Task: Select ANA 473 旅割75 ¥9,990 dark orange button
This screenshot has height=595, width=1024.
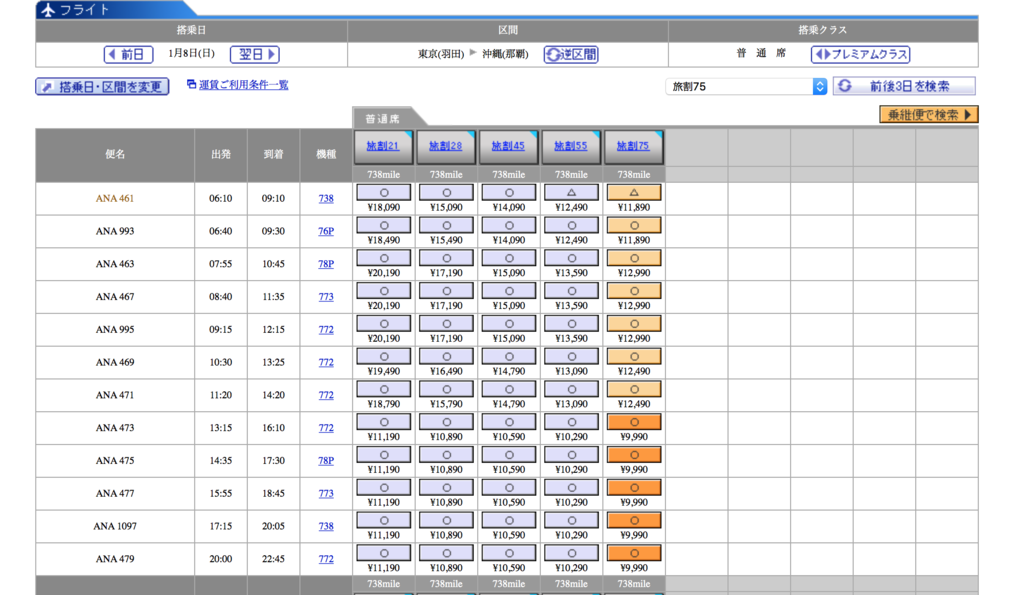Action: (634, 422)
